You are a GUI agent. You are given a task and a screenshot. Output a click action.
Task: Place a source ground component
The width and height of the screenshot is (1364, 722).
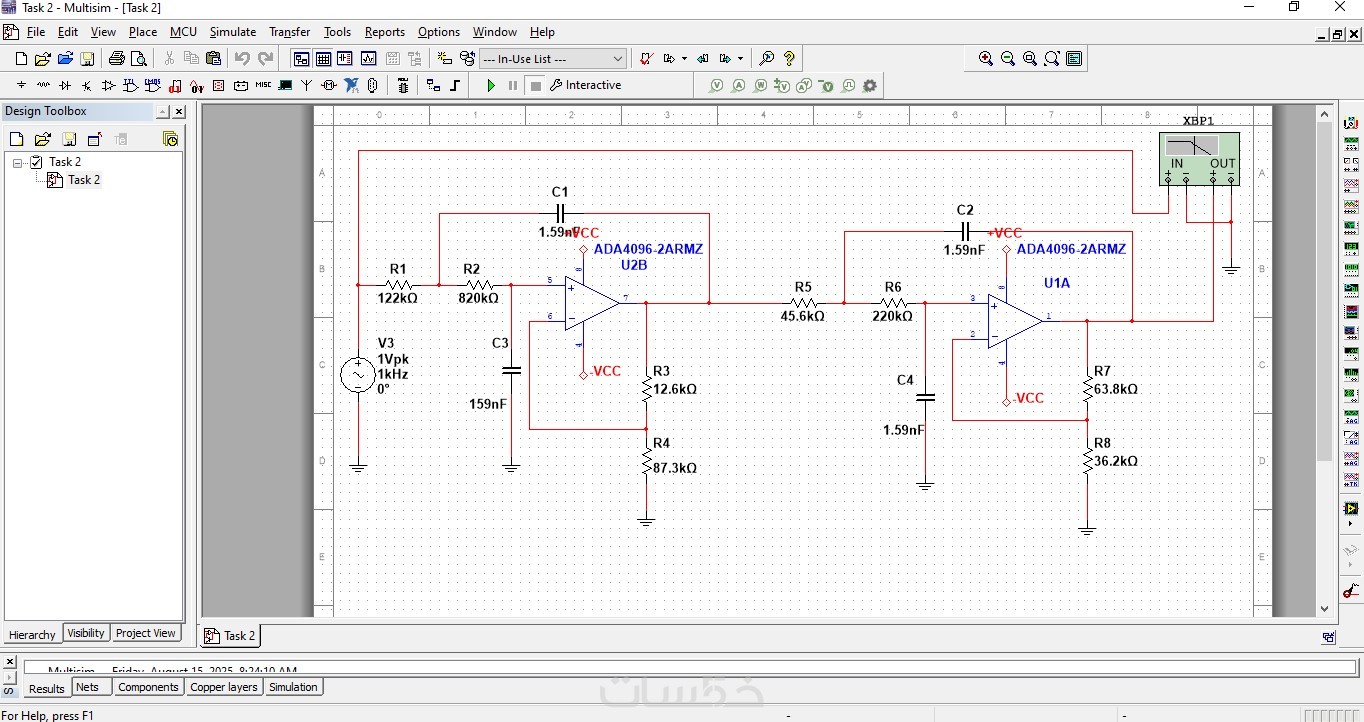point(21,86)
